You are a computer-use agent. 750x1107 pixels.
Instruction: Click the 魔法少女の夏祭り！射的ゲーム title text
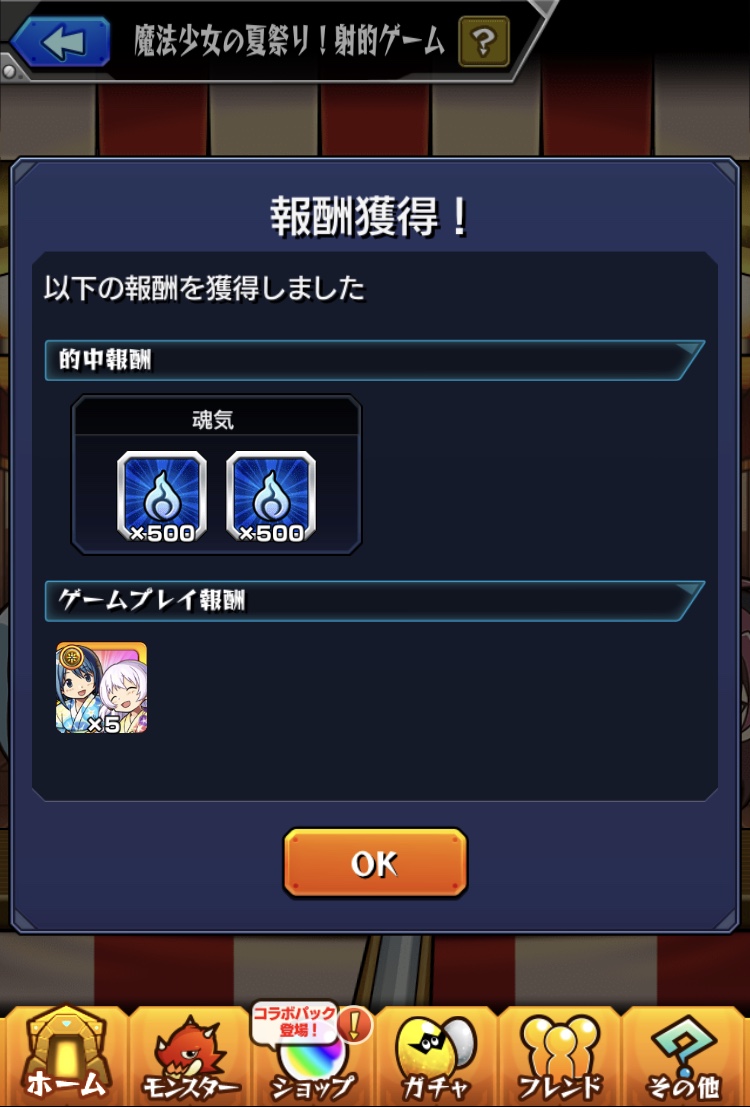pyautogui.click(x=290, y=42)
